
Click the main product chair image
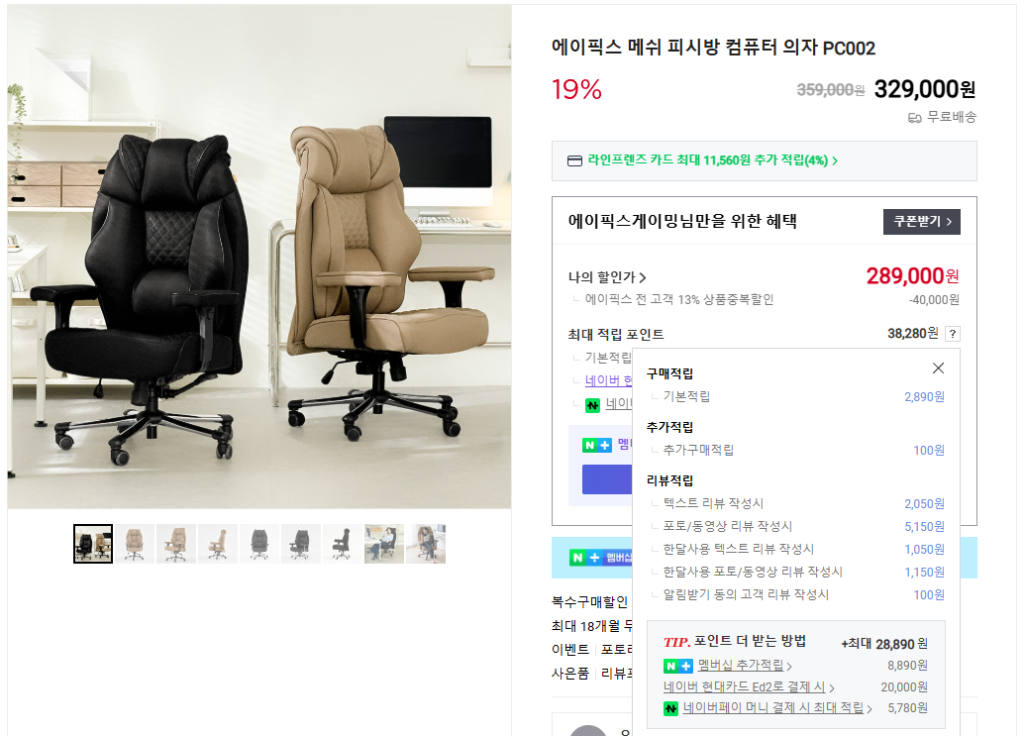[259, 257]
